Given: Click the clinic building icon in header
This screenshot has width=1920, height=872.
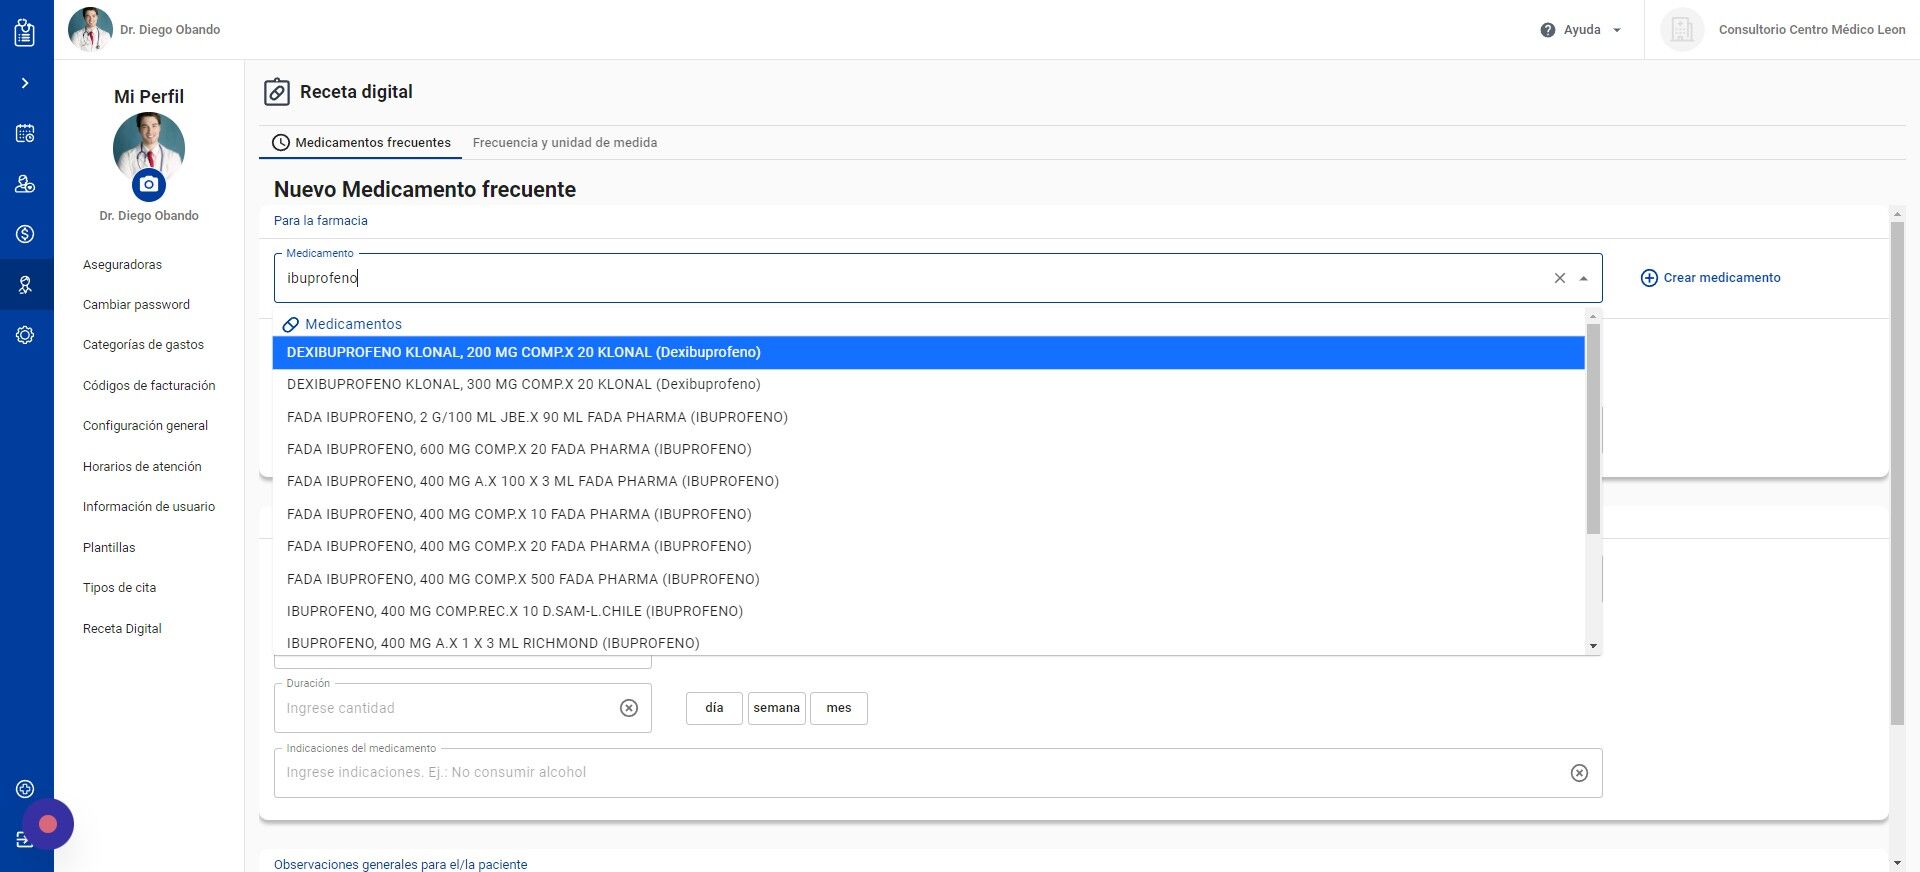Looking at the screenshot, I should (x=1682, y=30).
